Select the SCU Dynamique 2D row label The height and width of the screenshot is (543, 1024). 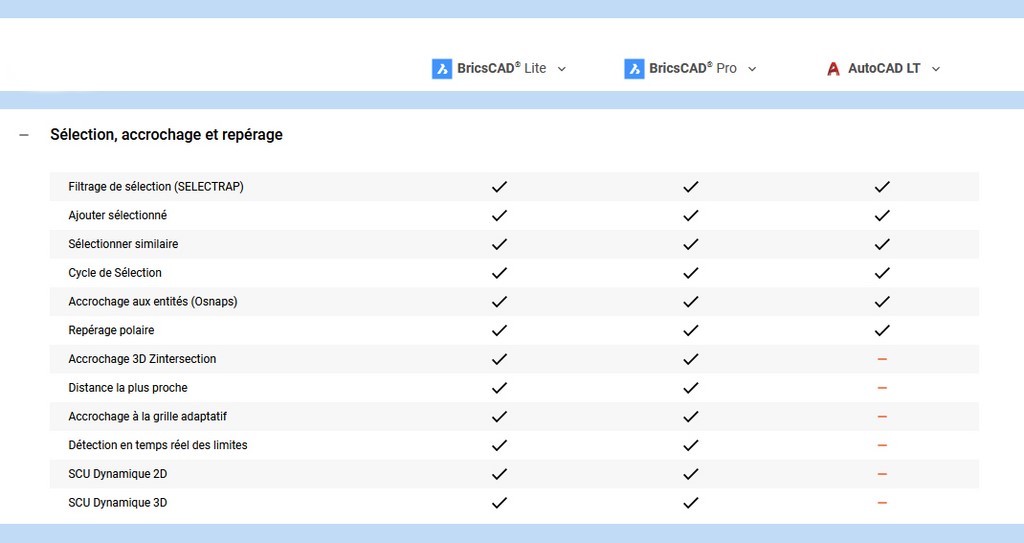click(x=118, y=474)
